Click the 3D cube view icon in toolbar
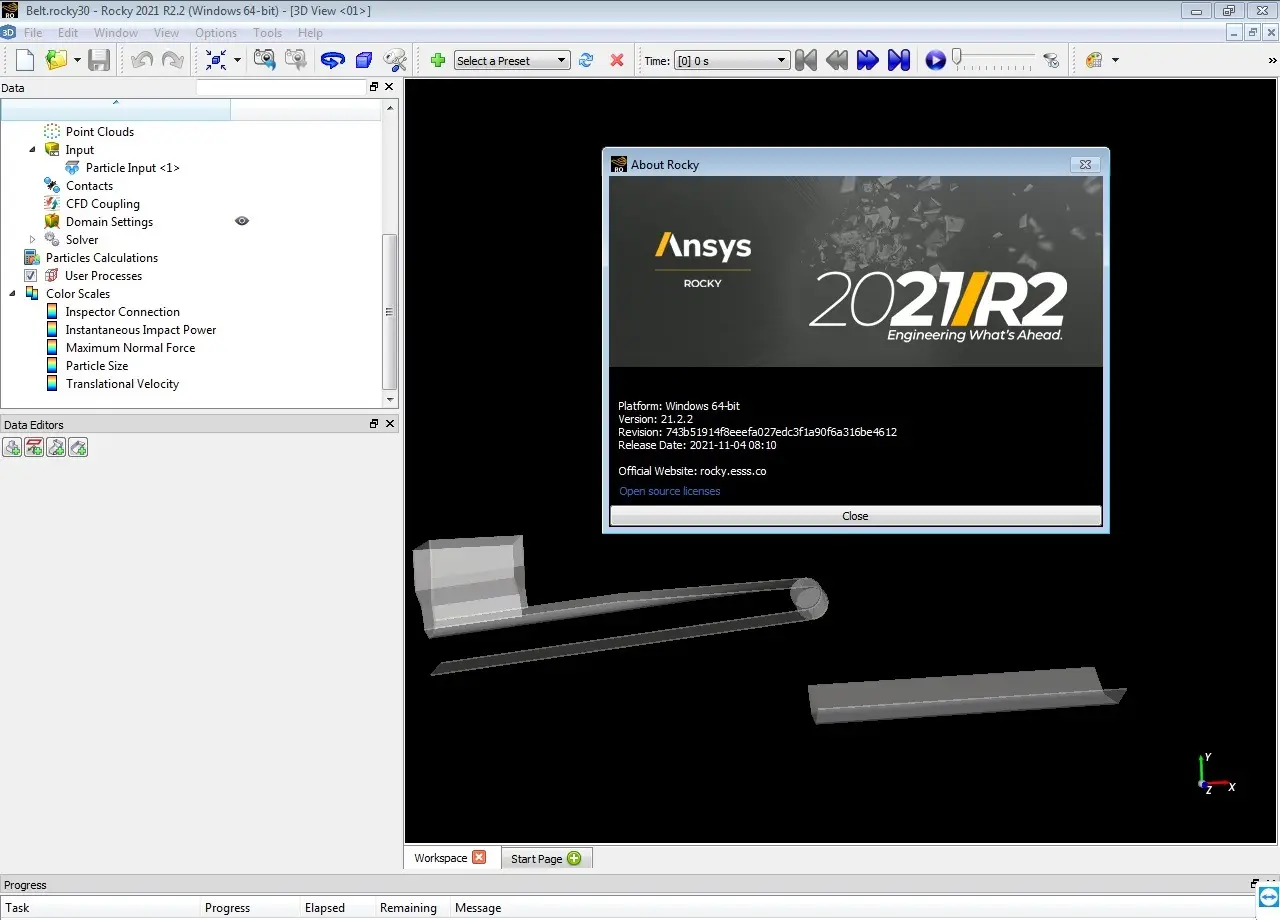 coord(364,60)
